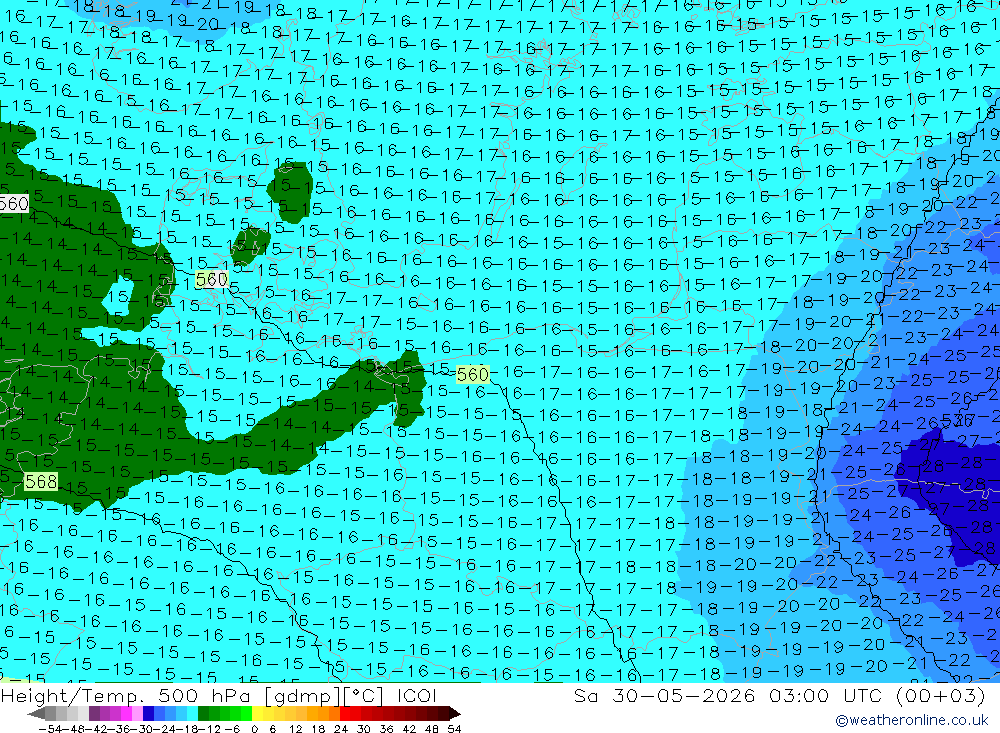Viewport: 1000px width, 733px height.
Task: Click the '(00+03)' forecast offset text
Action: pos(940,695)
